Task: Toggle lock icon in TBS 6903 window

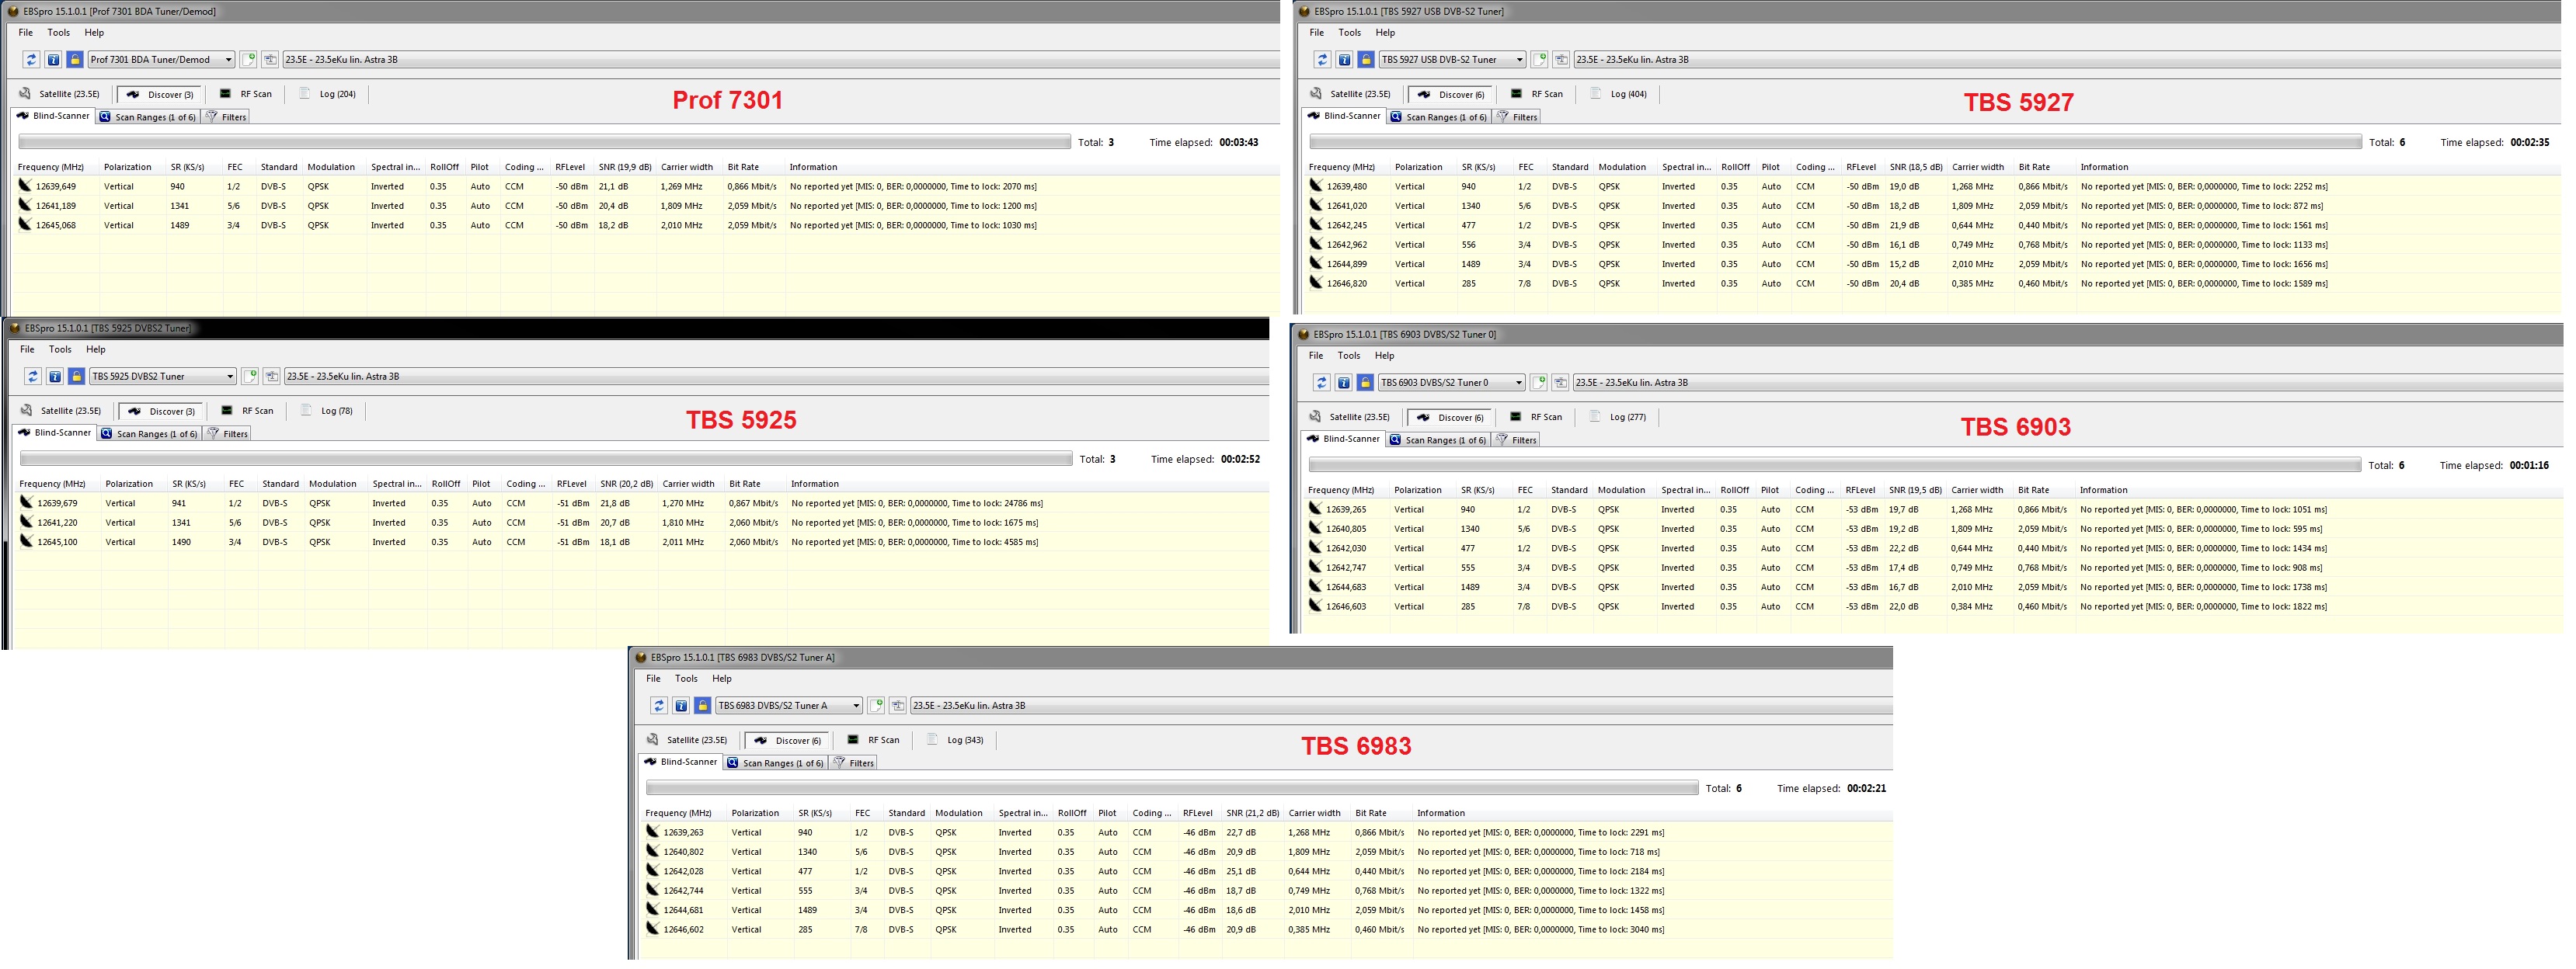Action: pyautogui.click(x=1364, y=383)
